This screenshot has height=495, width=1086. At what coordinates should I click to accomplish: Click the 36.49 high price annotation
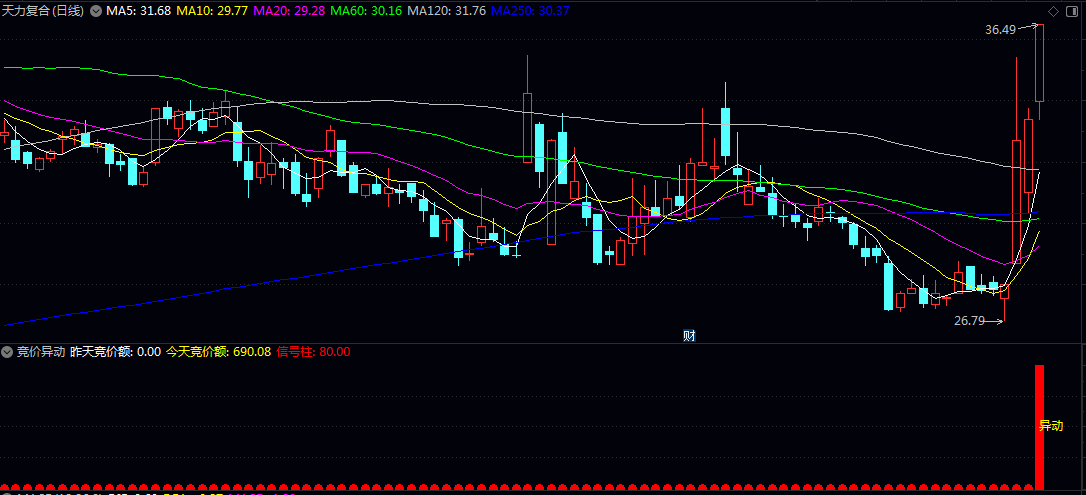click(999, 30)
